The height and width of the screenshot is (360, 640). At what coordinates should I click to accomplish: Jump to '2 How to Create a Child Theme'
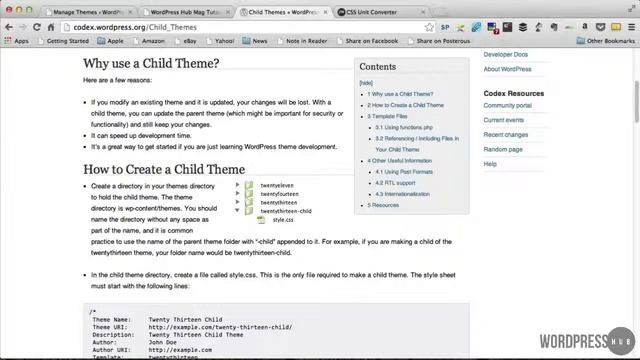click(405, 105)
